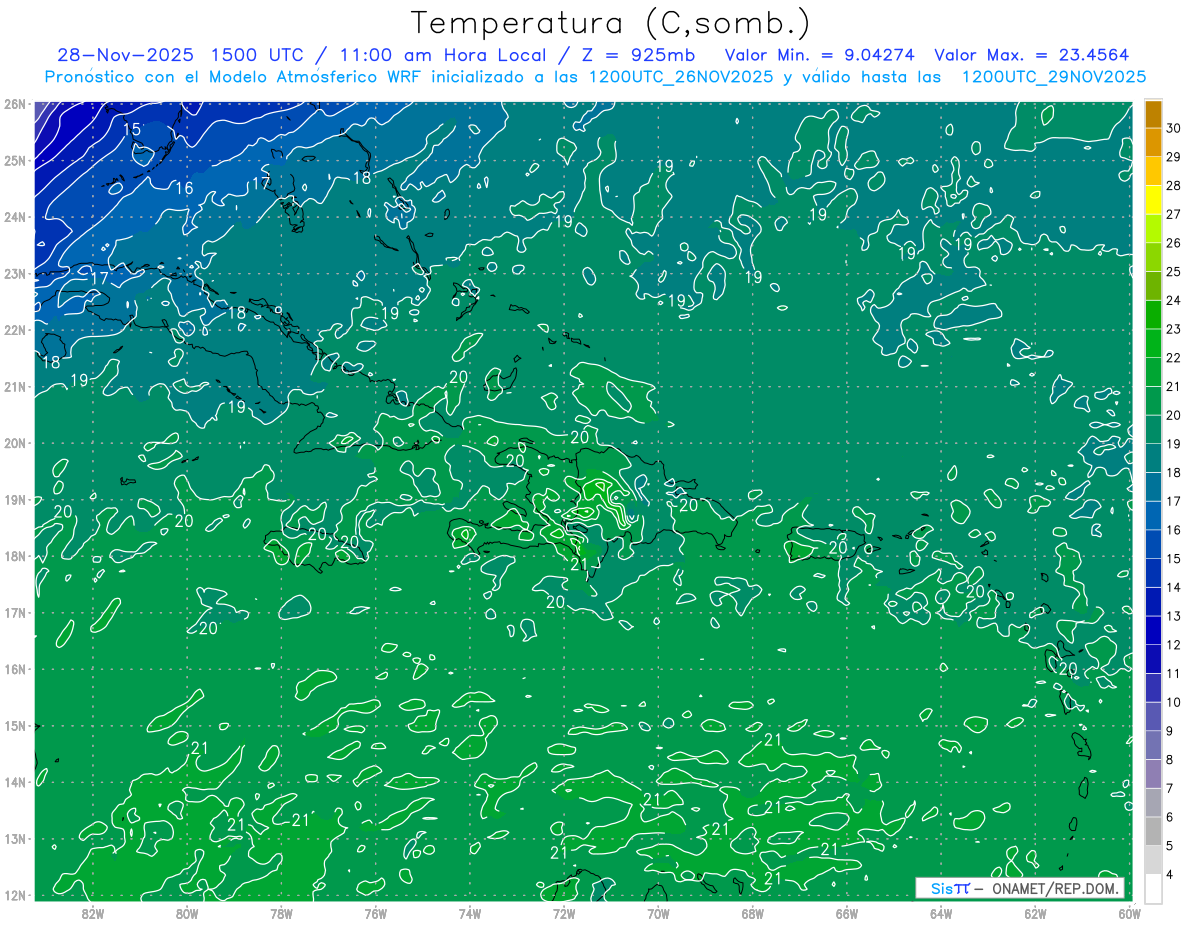Click the '12N' latitude axis label
The image size is (1200, 927).
click(15, 895)
